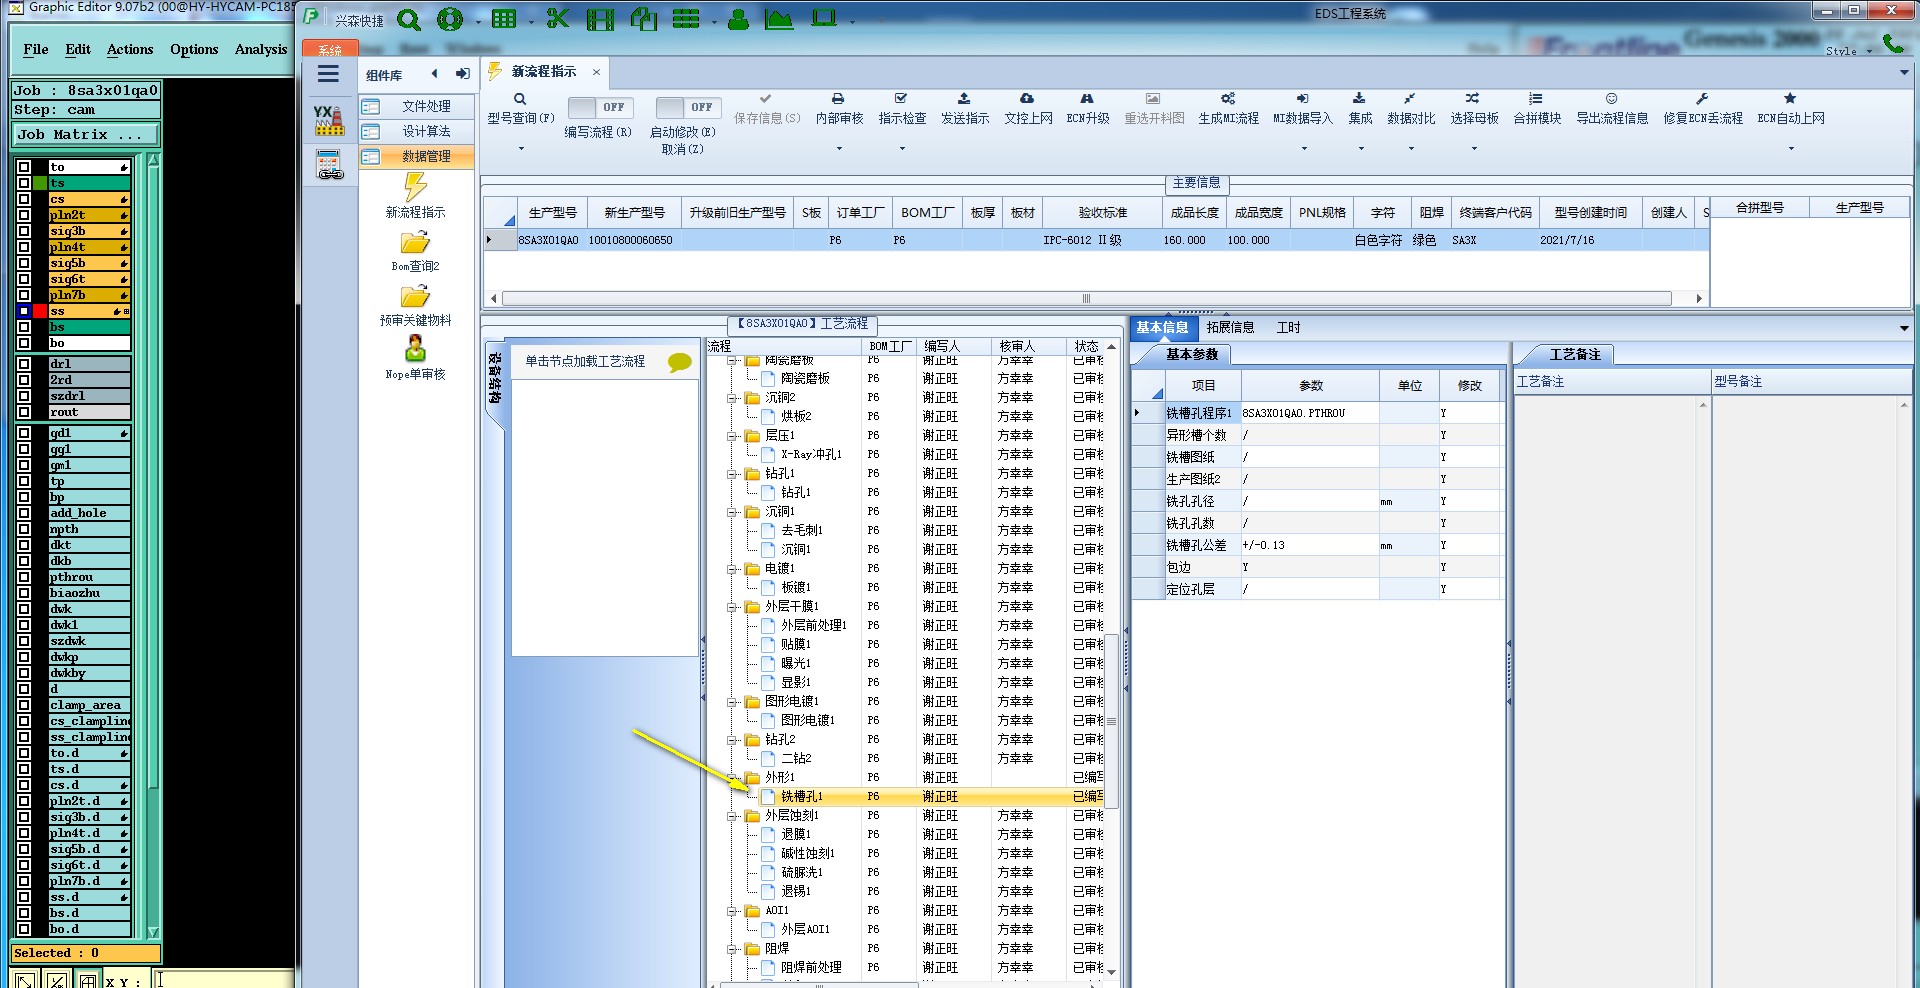Screen dimensions: 1920x988
Task: Click the Nope单审核 person icon
Action: (415, 349)
